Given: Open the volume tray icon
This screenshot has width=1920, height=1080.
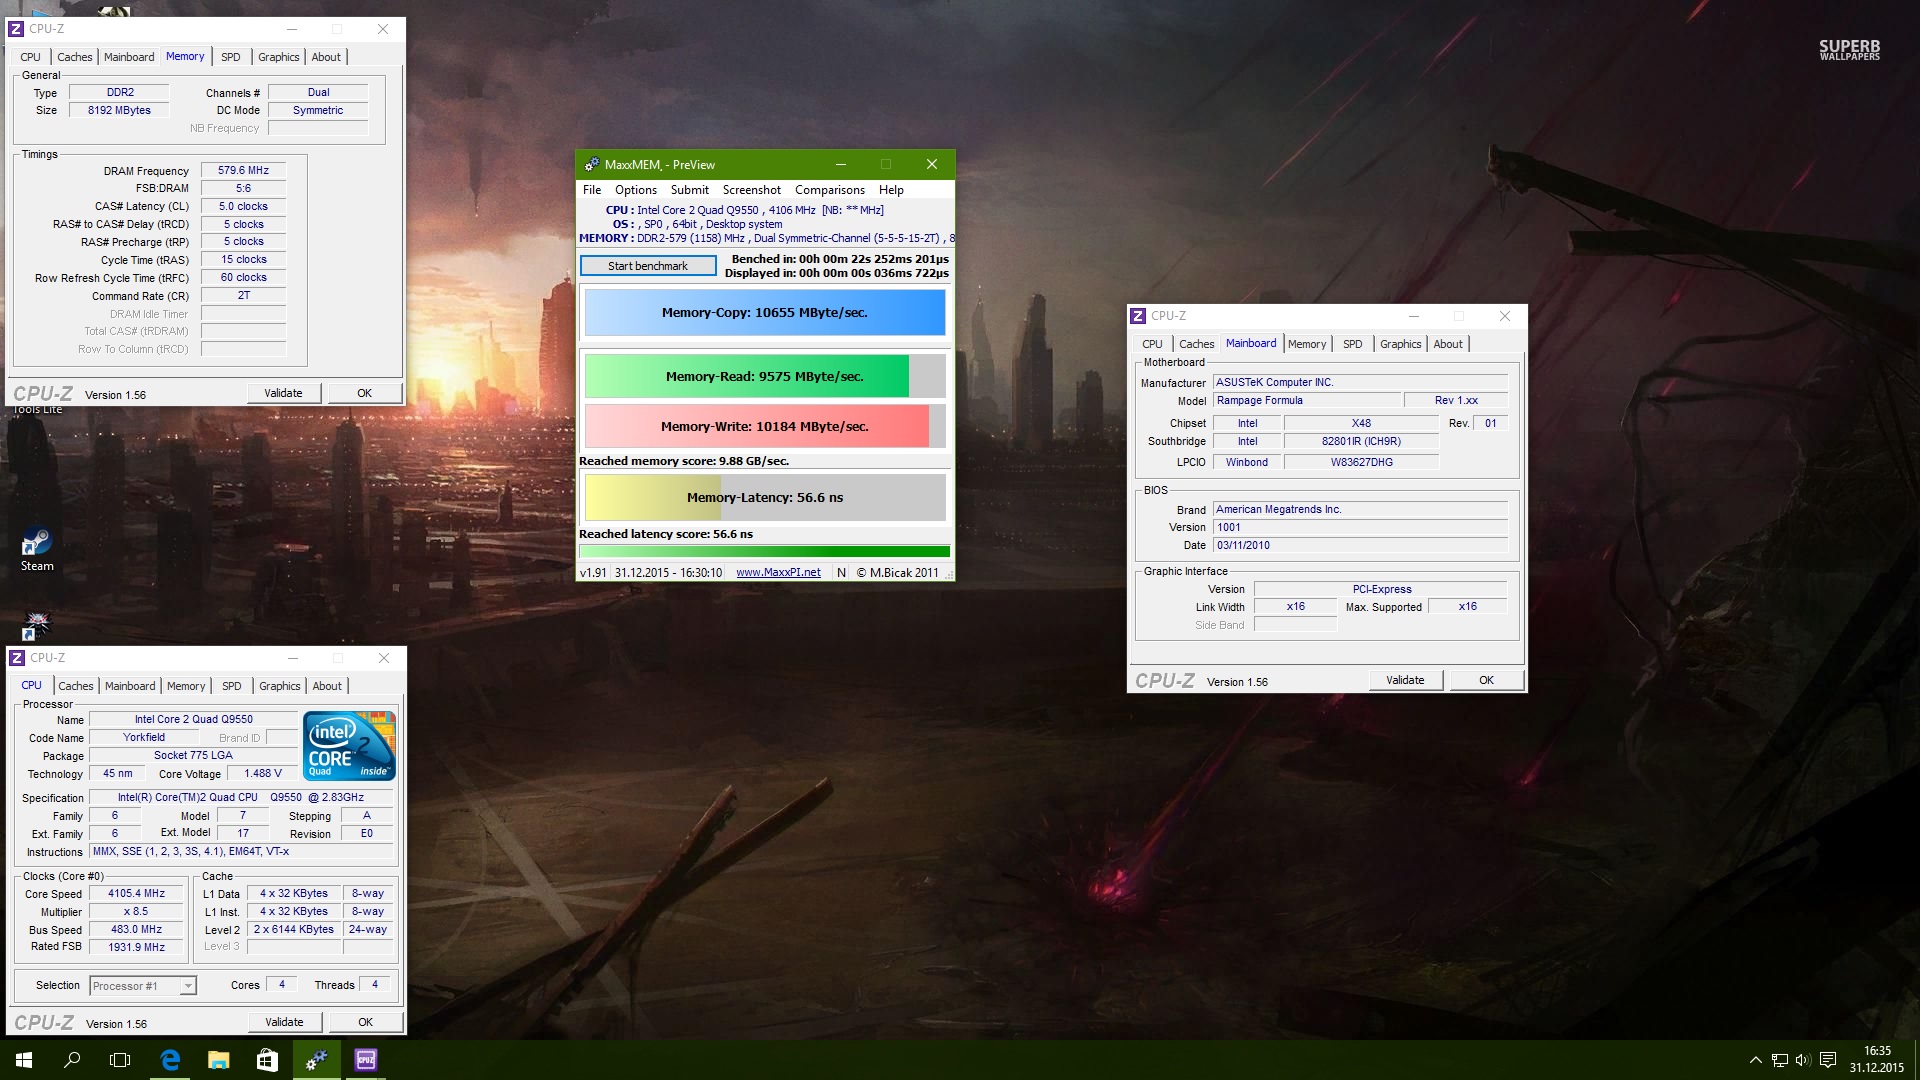Looking at the screenshot, I should coord(1802,1060).
